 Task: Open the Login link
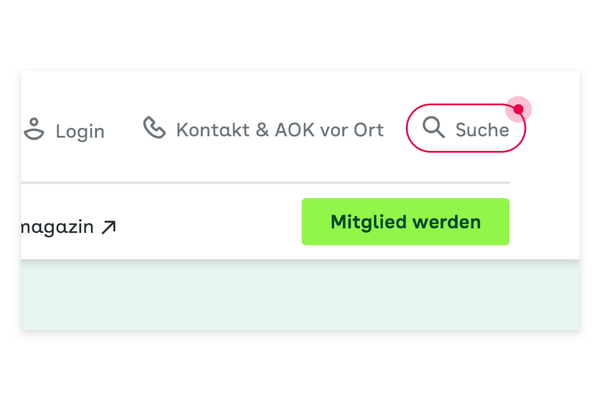(x=64, y=130)
